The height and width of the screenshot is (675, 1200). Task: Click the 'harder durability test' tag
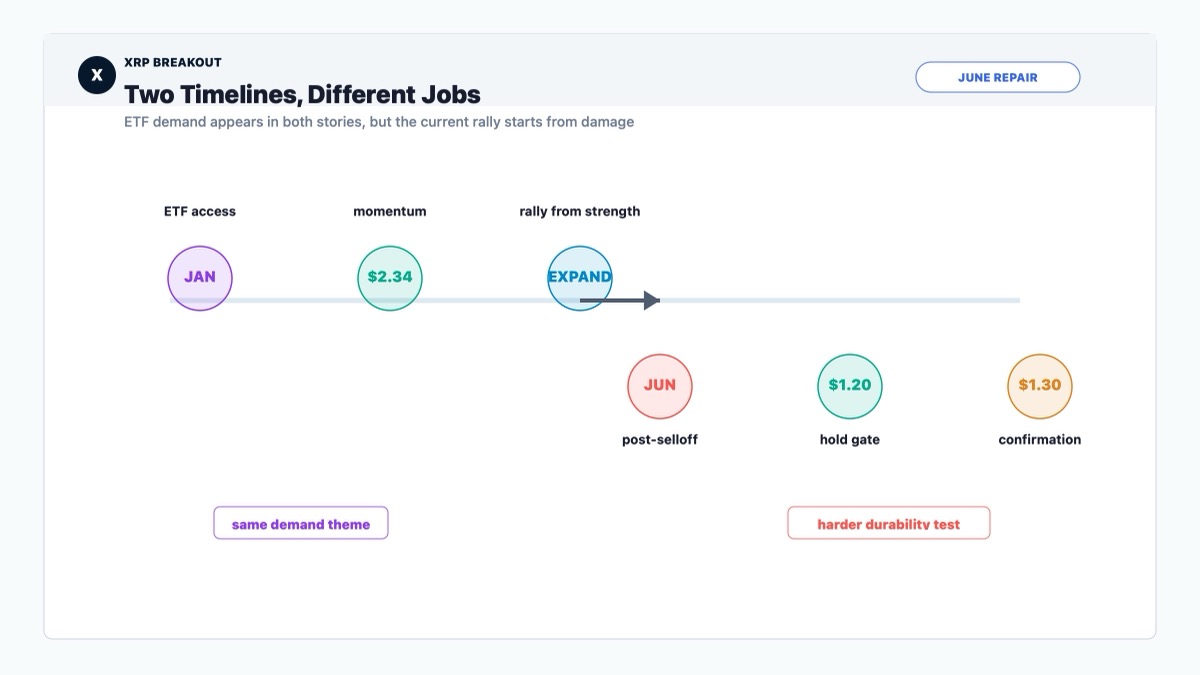pyautogui.click(x=889, y=523)
